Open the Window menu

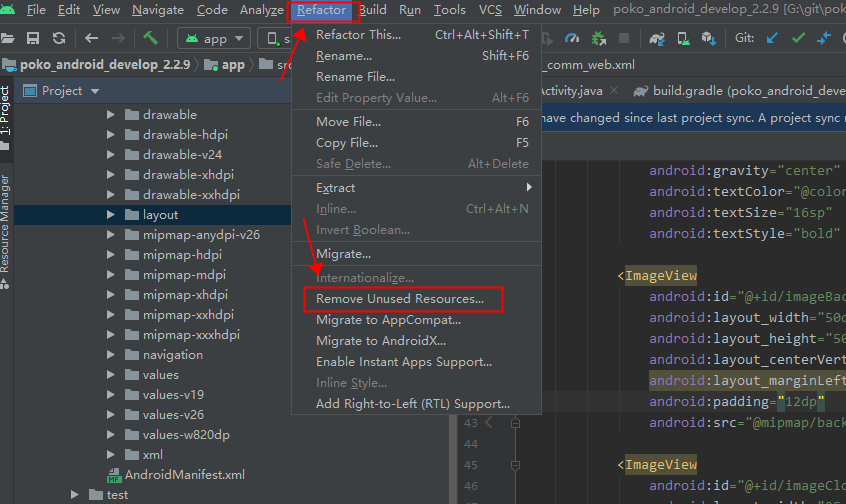(x=537, y=10)
